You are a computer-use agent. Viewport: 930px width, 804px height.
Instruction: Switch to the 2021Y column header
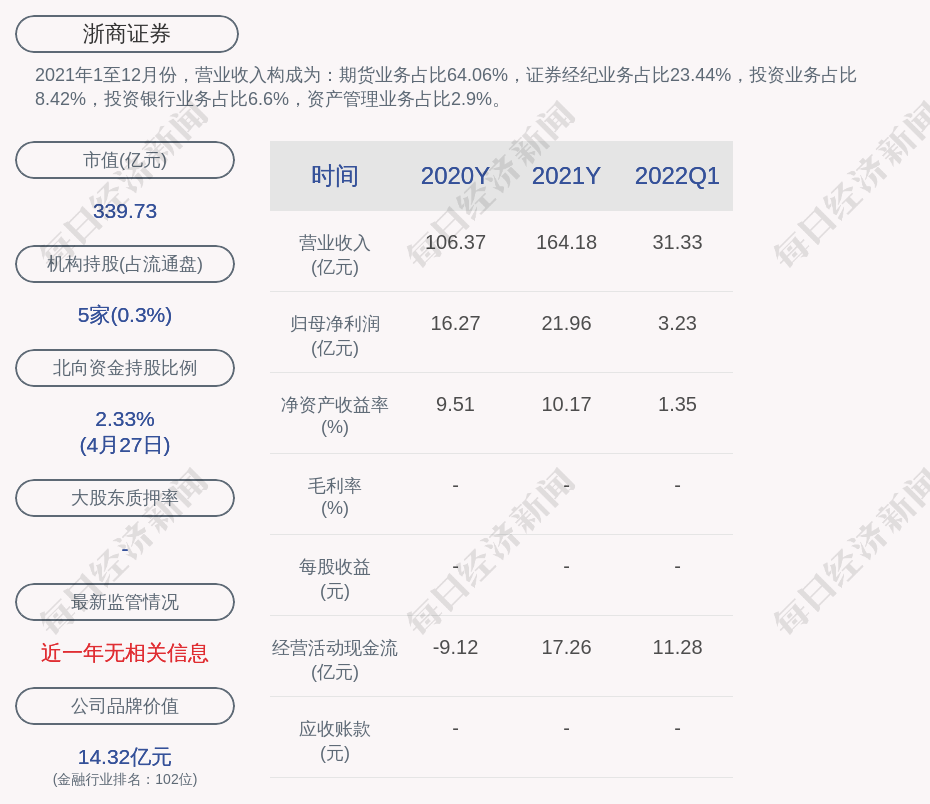click(566, 176)
